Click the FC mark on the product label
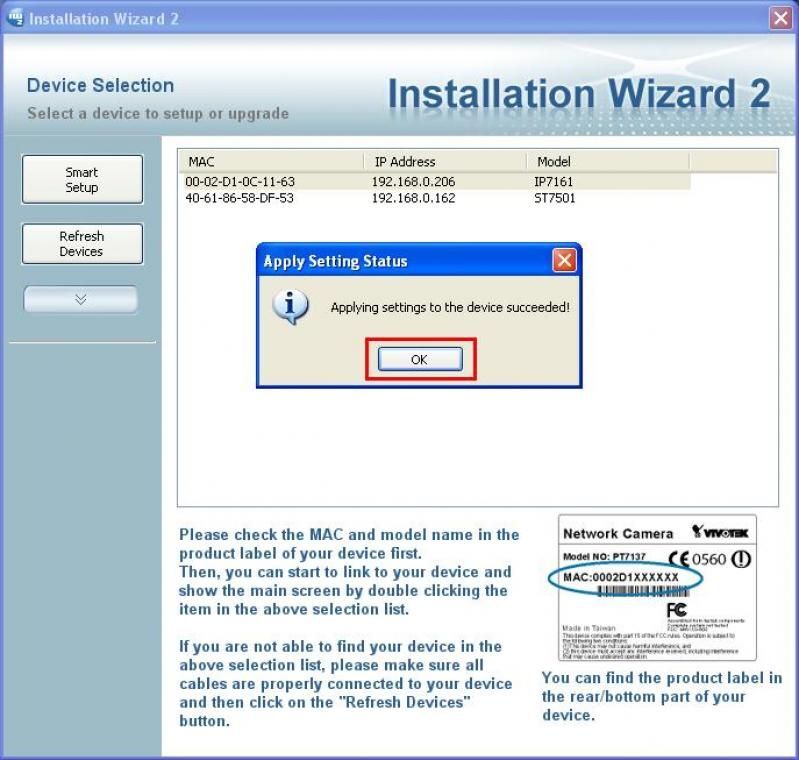Screen dimensions: 799x760 tap(677, 609)
